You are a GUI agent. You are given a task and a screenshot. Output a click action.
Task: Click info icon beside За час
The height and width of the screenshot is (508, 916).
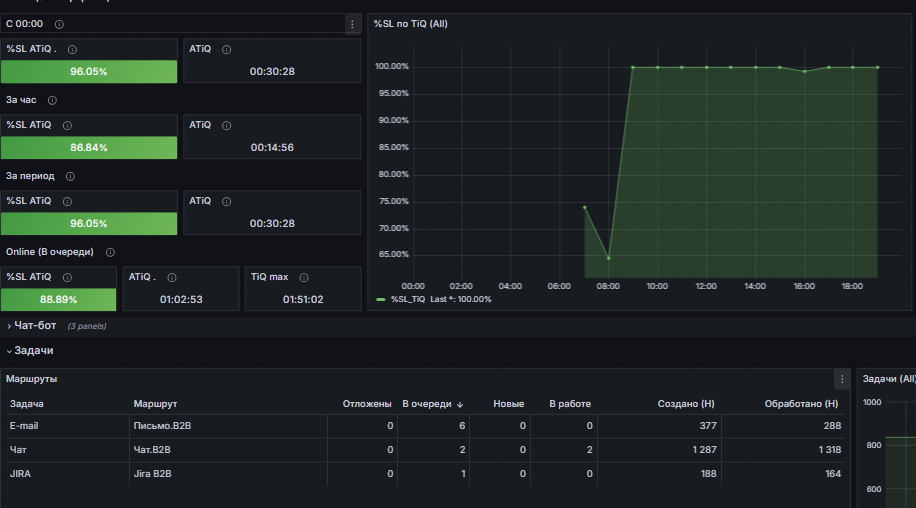click(x=52, y=100)
